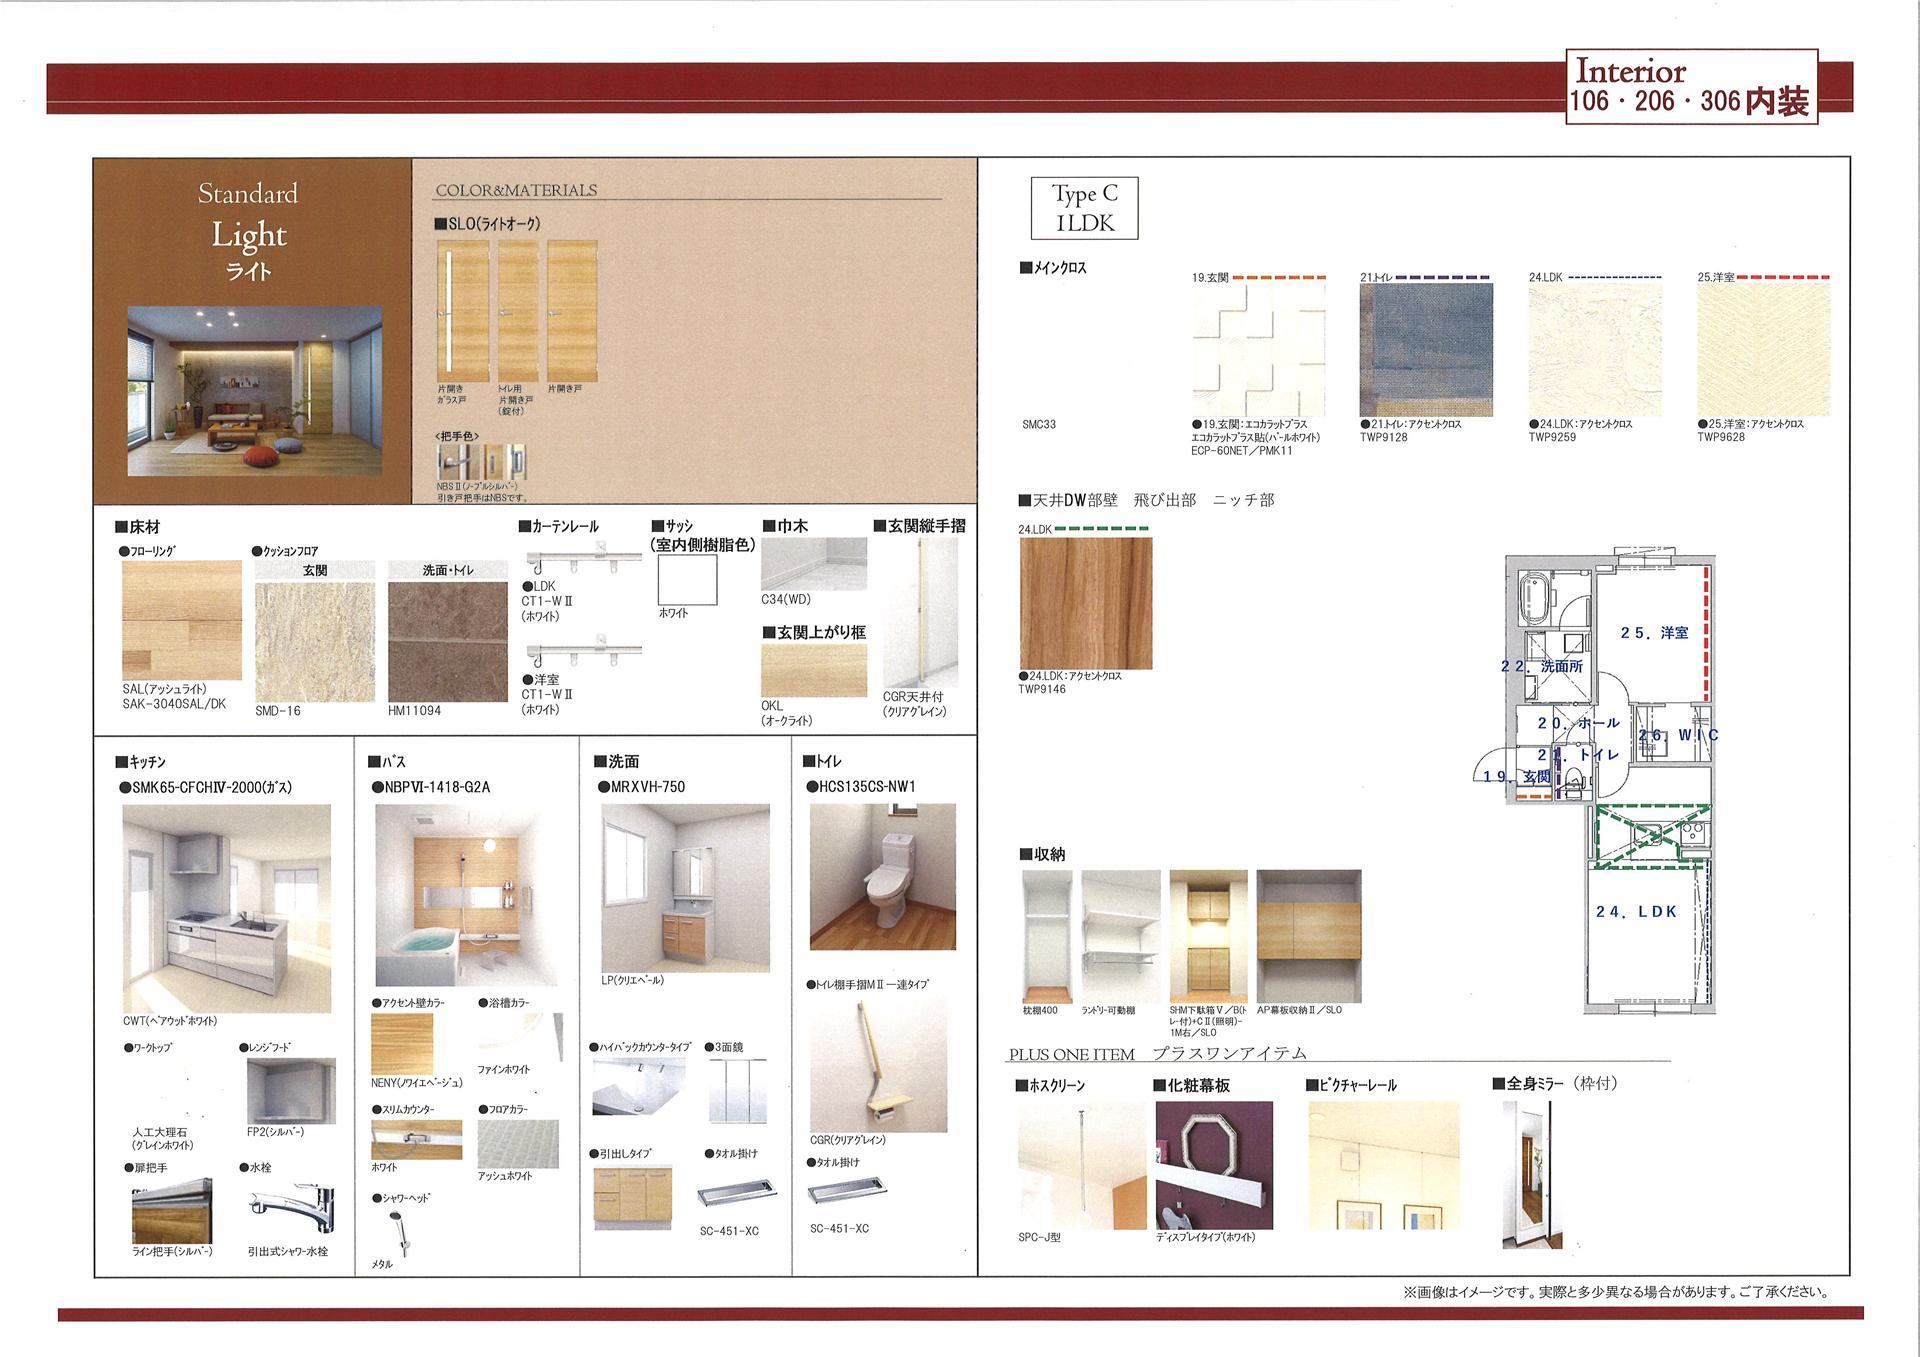Click the 玄関縦手摺 handrail image
The height and width of the screenshot is (1357, 1920).
pyautogui.click(x=920, y=613)
